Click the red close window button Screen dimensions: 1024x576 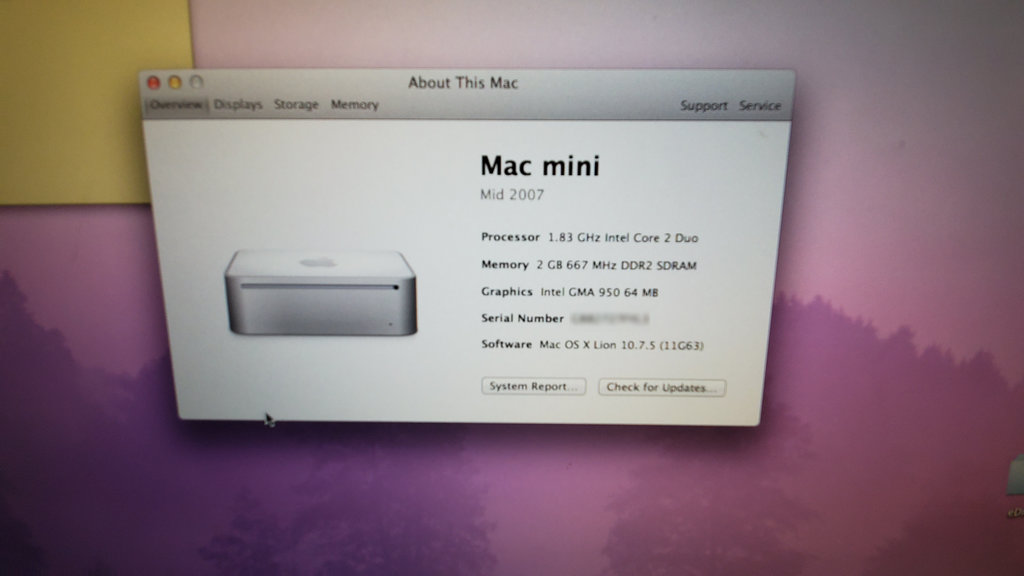click(154, 83)
